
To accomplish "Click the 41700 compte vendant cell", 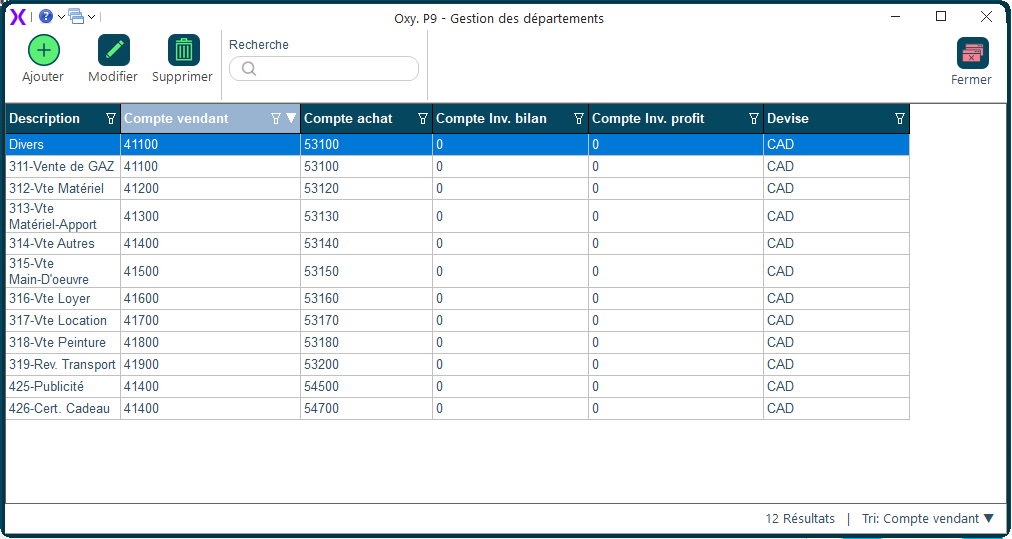I will [210, 320].
